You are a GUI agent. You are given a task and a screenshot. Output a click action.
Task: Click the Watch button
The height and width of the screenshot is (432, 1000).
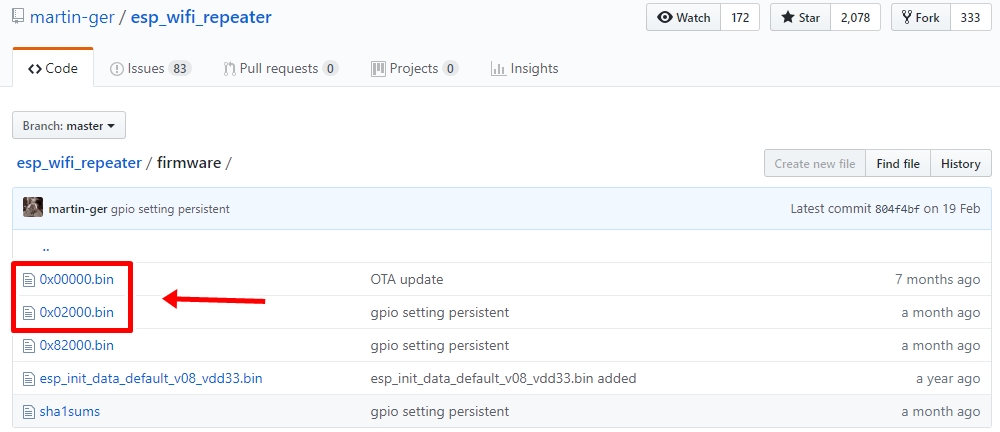[684, 17]
